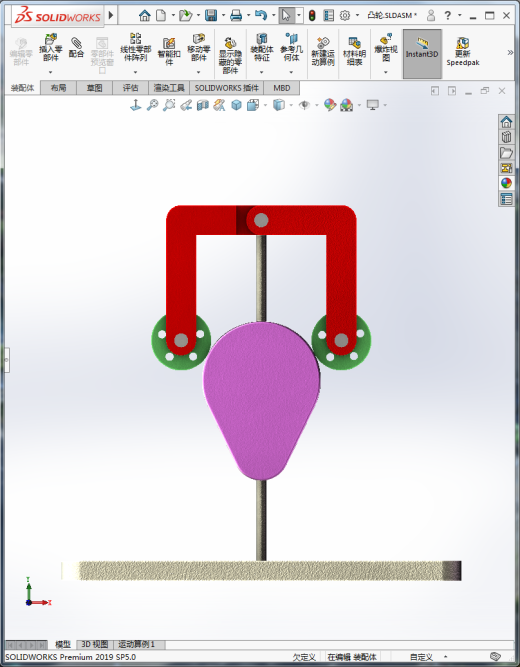Toggle Hide/Show Items eye icon
The image size is (520, 667).
click(x=304, y=105)
